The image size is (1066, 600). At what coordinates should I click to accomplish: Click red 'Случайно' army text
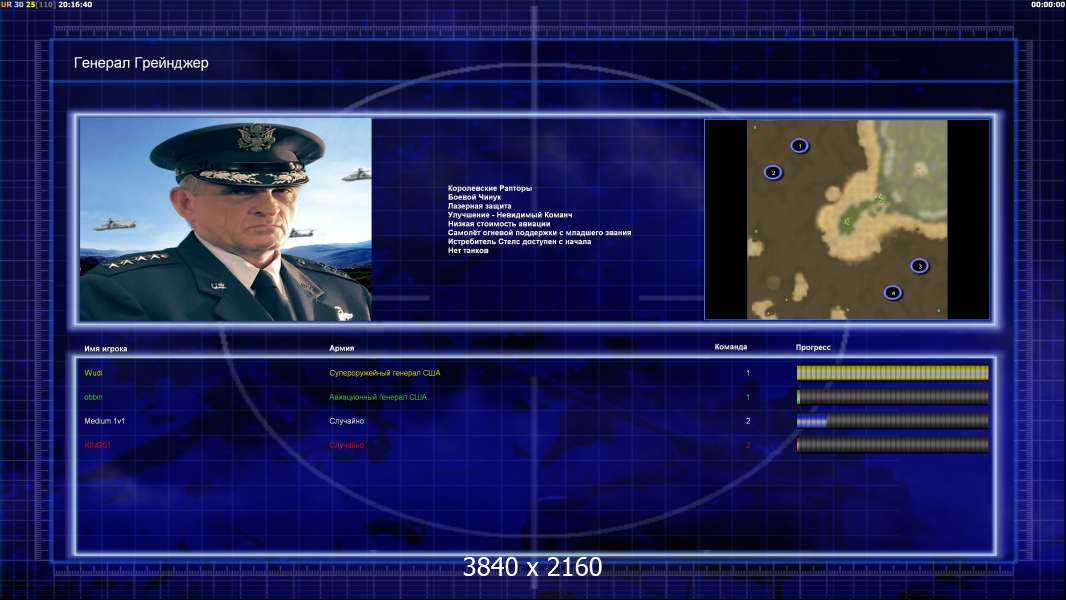point(346,445)
